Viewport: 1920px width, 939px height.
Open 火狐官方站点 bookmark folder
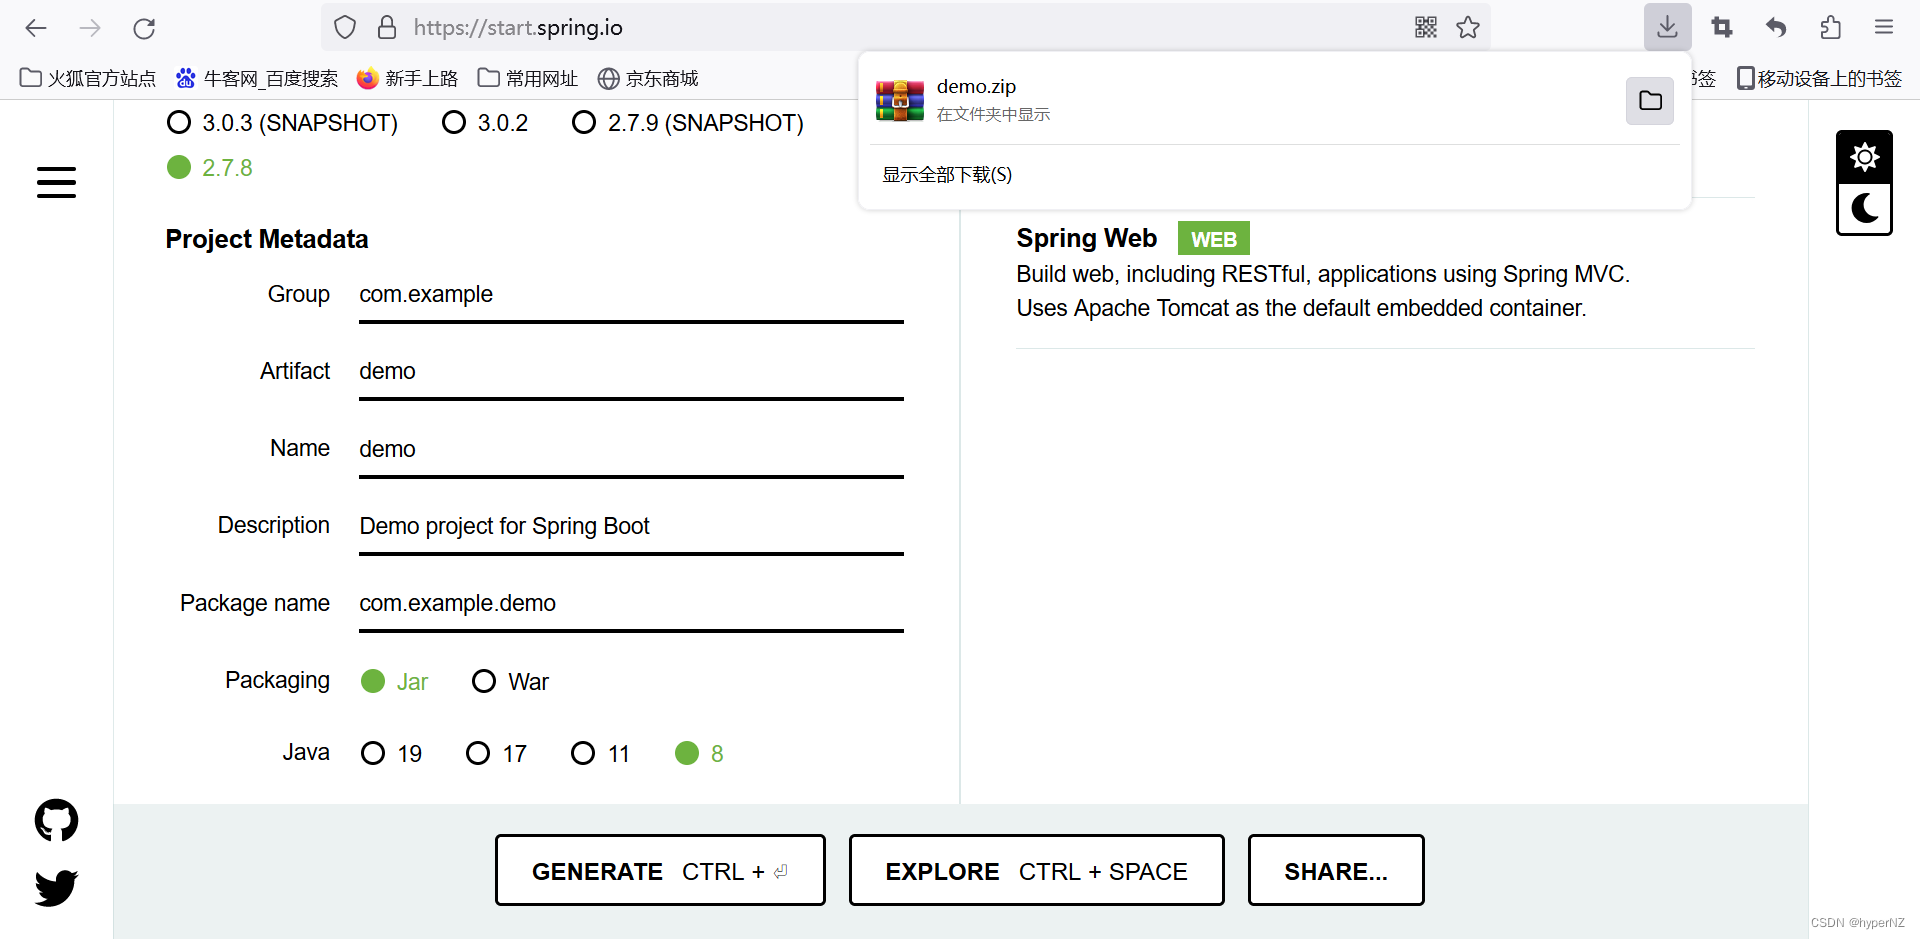click(x=88, y=78)
